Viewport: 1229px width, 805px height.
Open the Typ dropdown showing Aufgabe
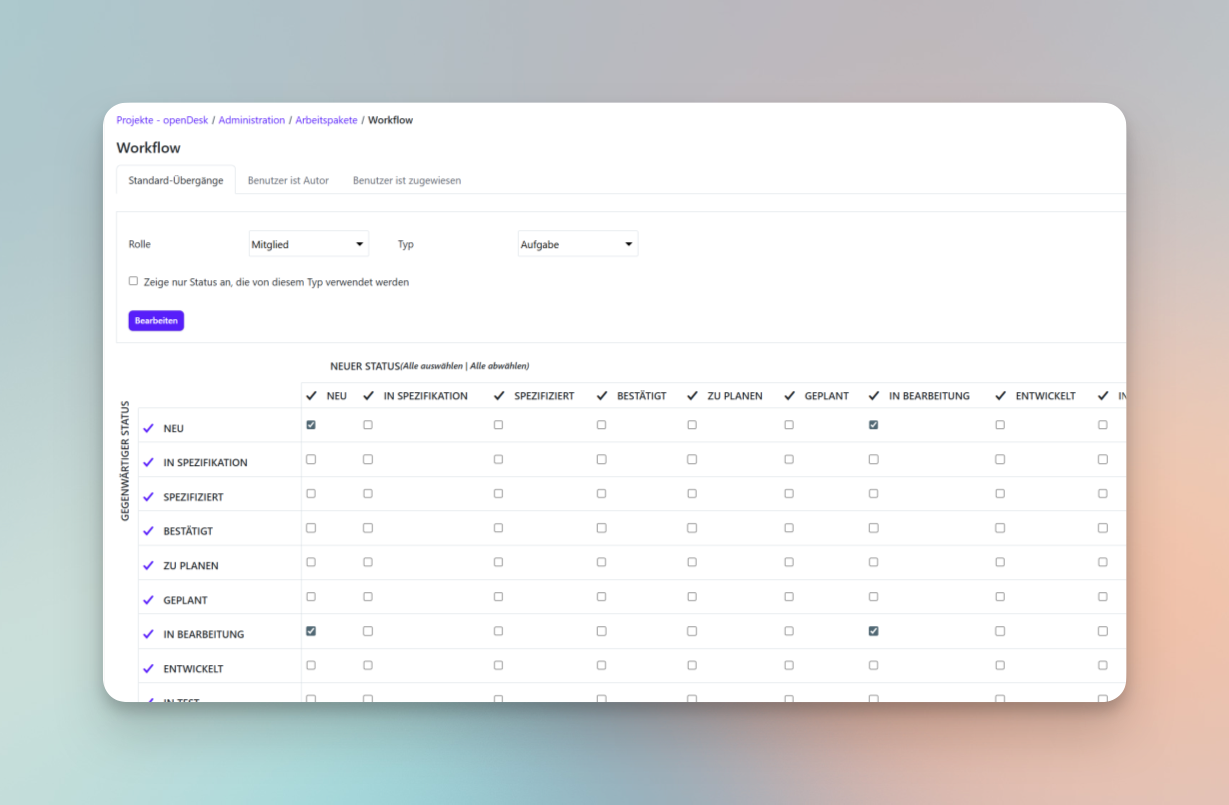tap(577, 243)
